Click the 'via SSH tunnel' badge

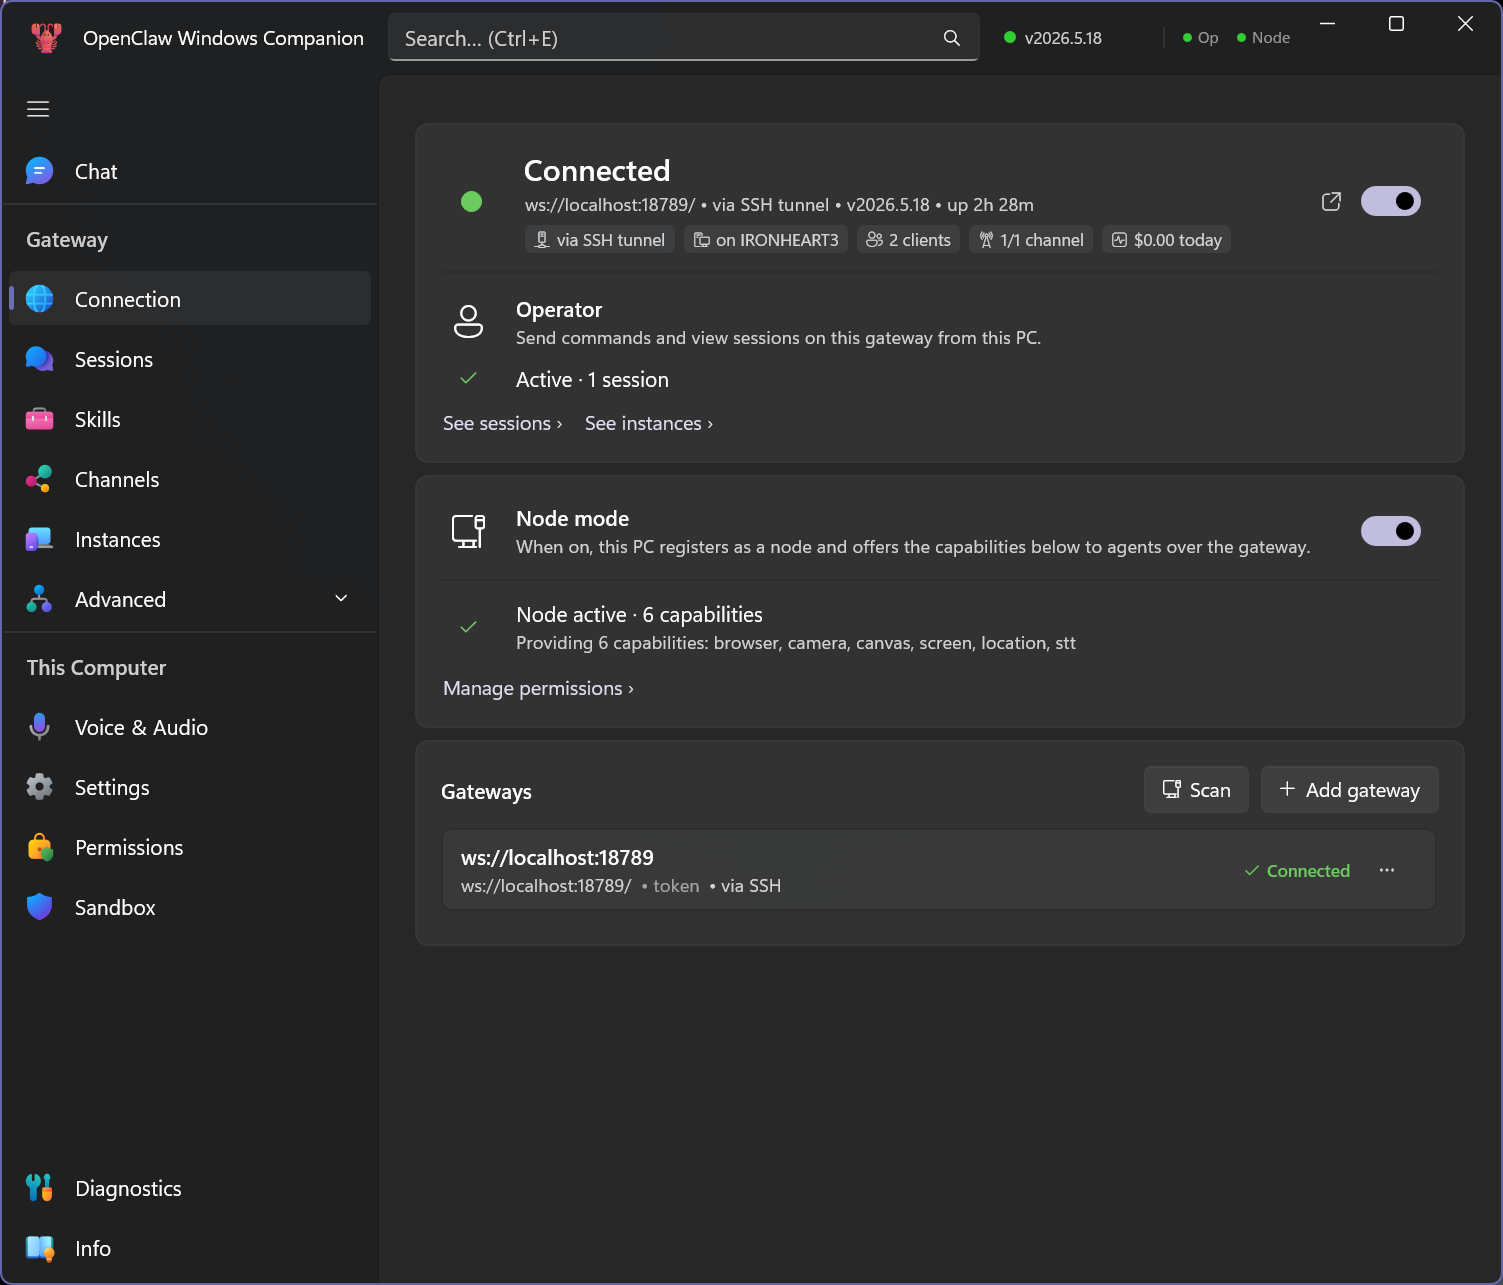coord(600,240)
